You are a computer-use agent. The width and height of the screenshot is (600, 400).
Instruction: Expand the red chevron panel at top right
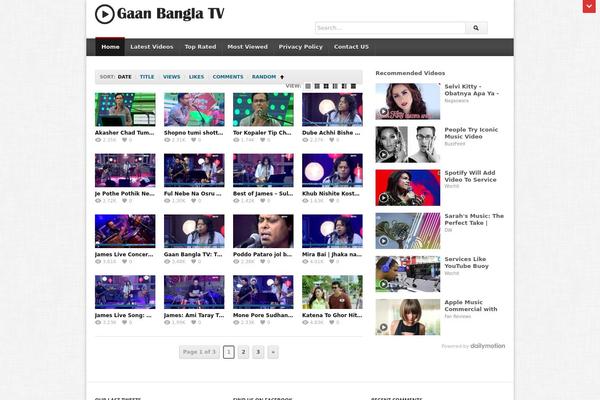[x=589, y=6]
